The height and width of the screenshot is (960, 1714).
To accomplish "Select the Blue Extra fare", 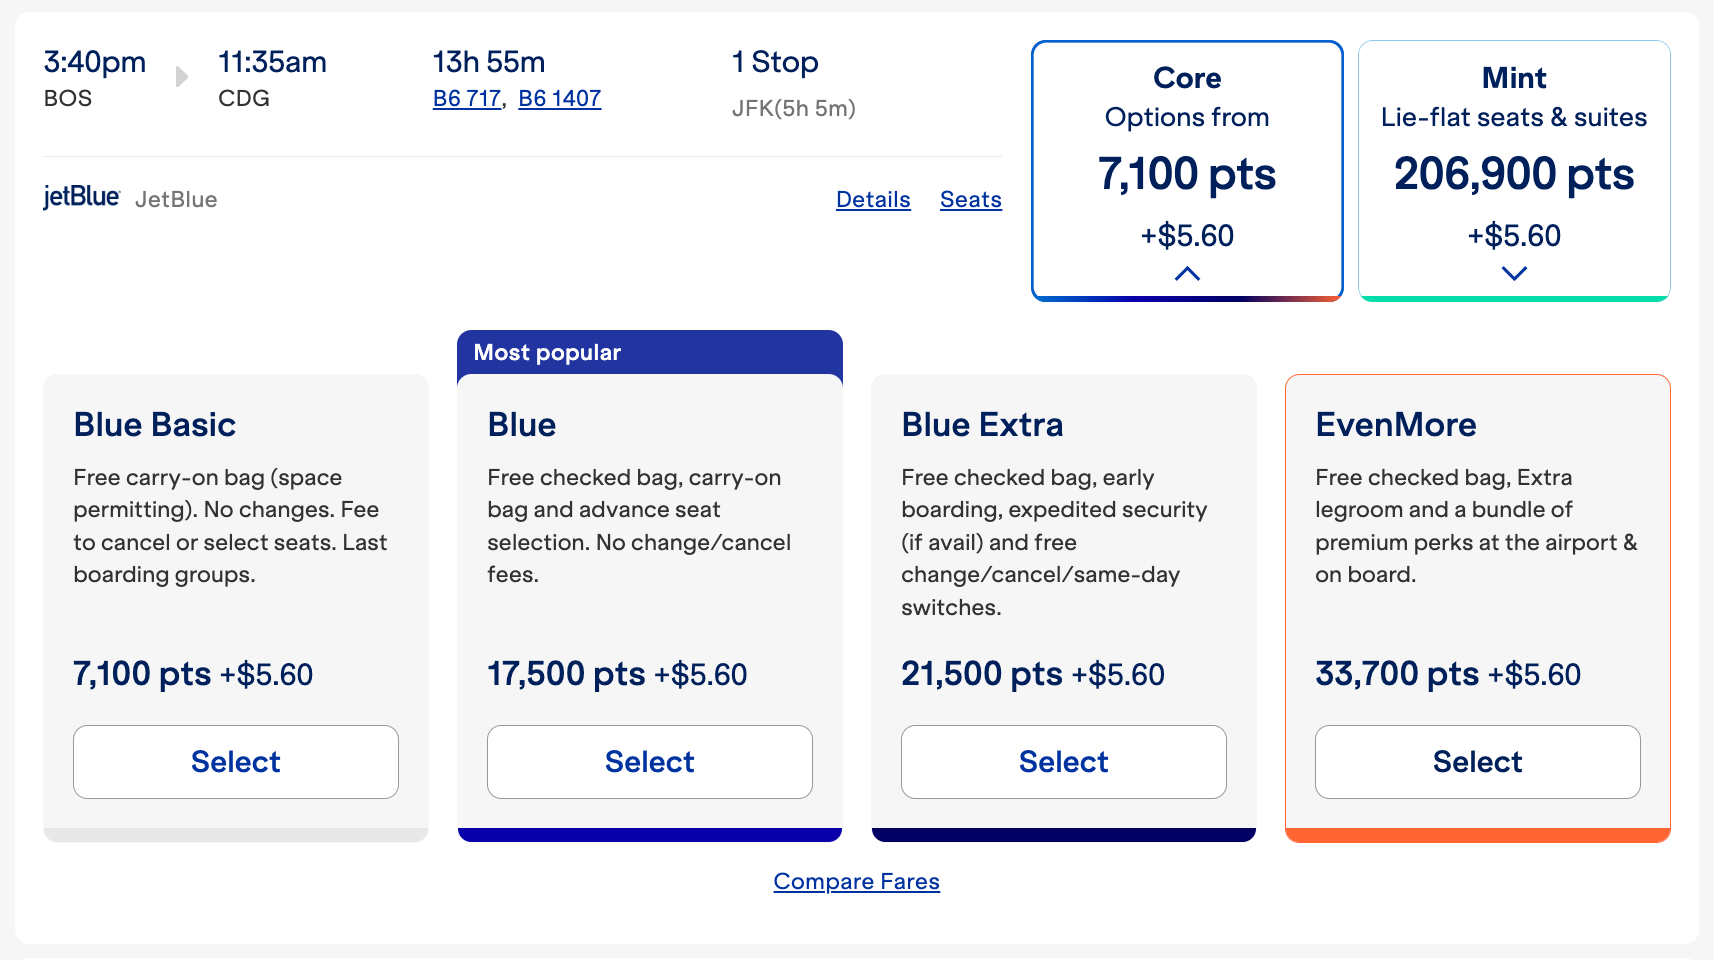I will tap(1063, 761).
